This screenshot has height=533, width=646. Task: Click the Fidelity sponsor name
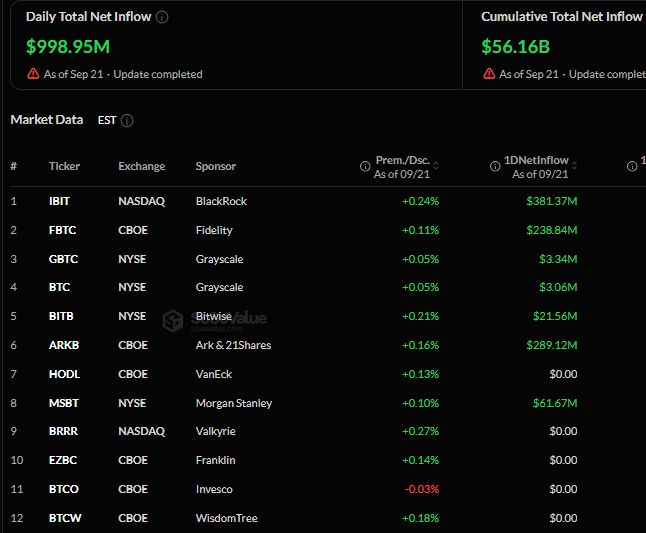(214, 230)
